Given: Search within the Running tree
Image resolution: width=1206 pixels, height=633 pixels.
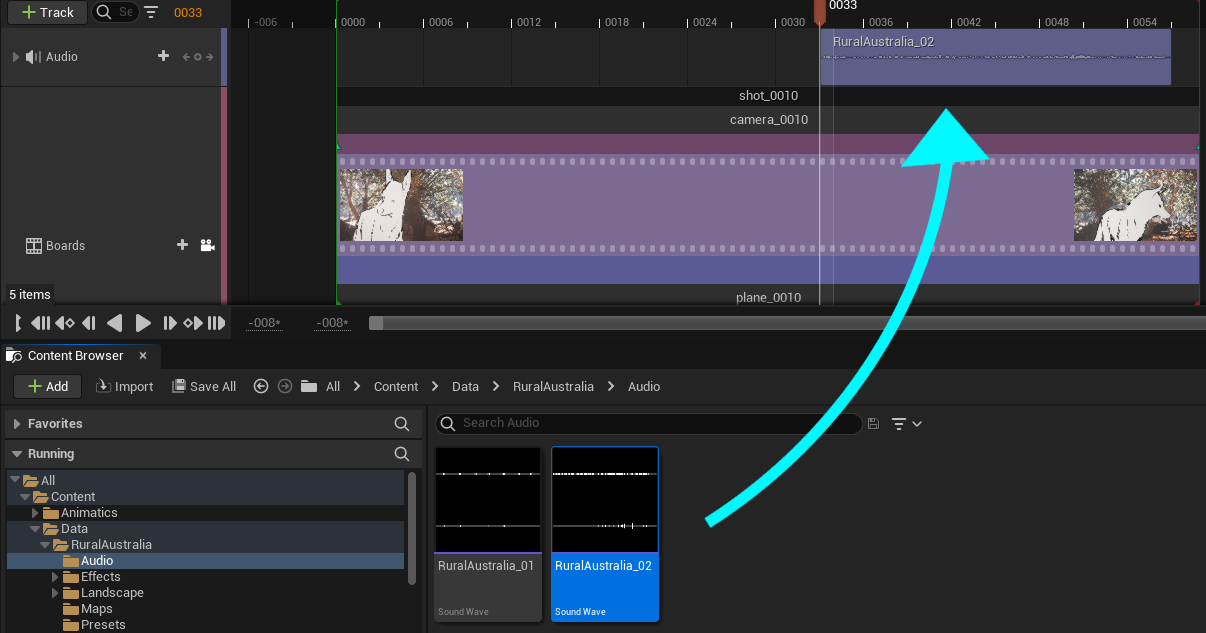Looking at the screenshot, I should click(x=402, y=454).
